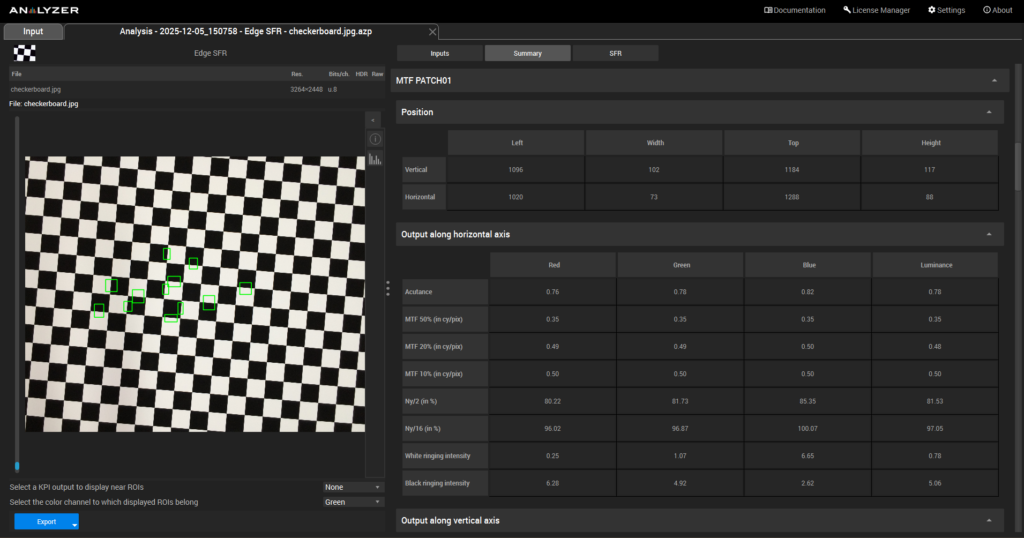
Task: Open the License Manager
Action: point(877,10)
